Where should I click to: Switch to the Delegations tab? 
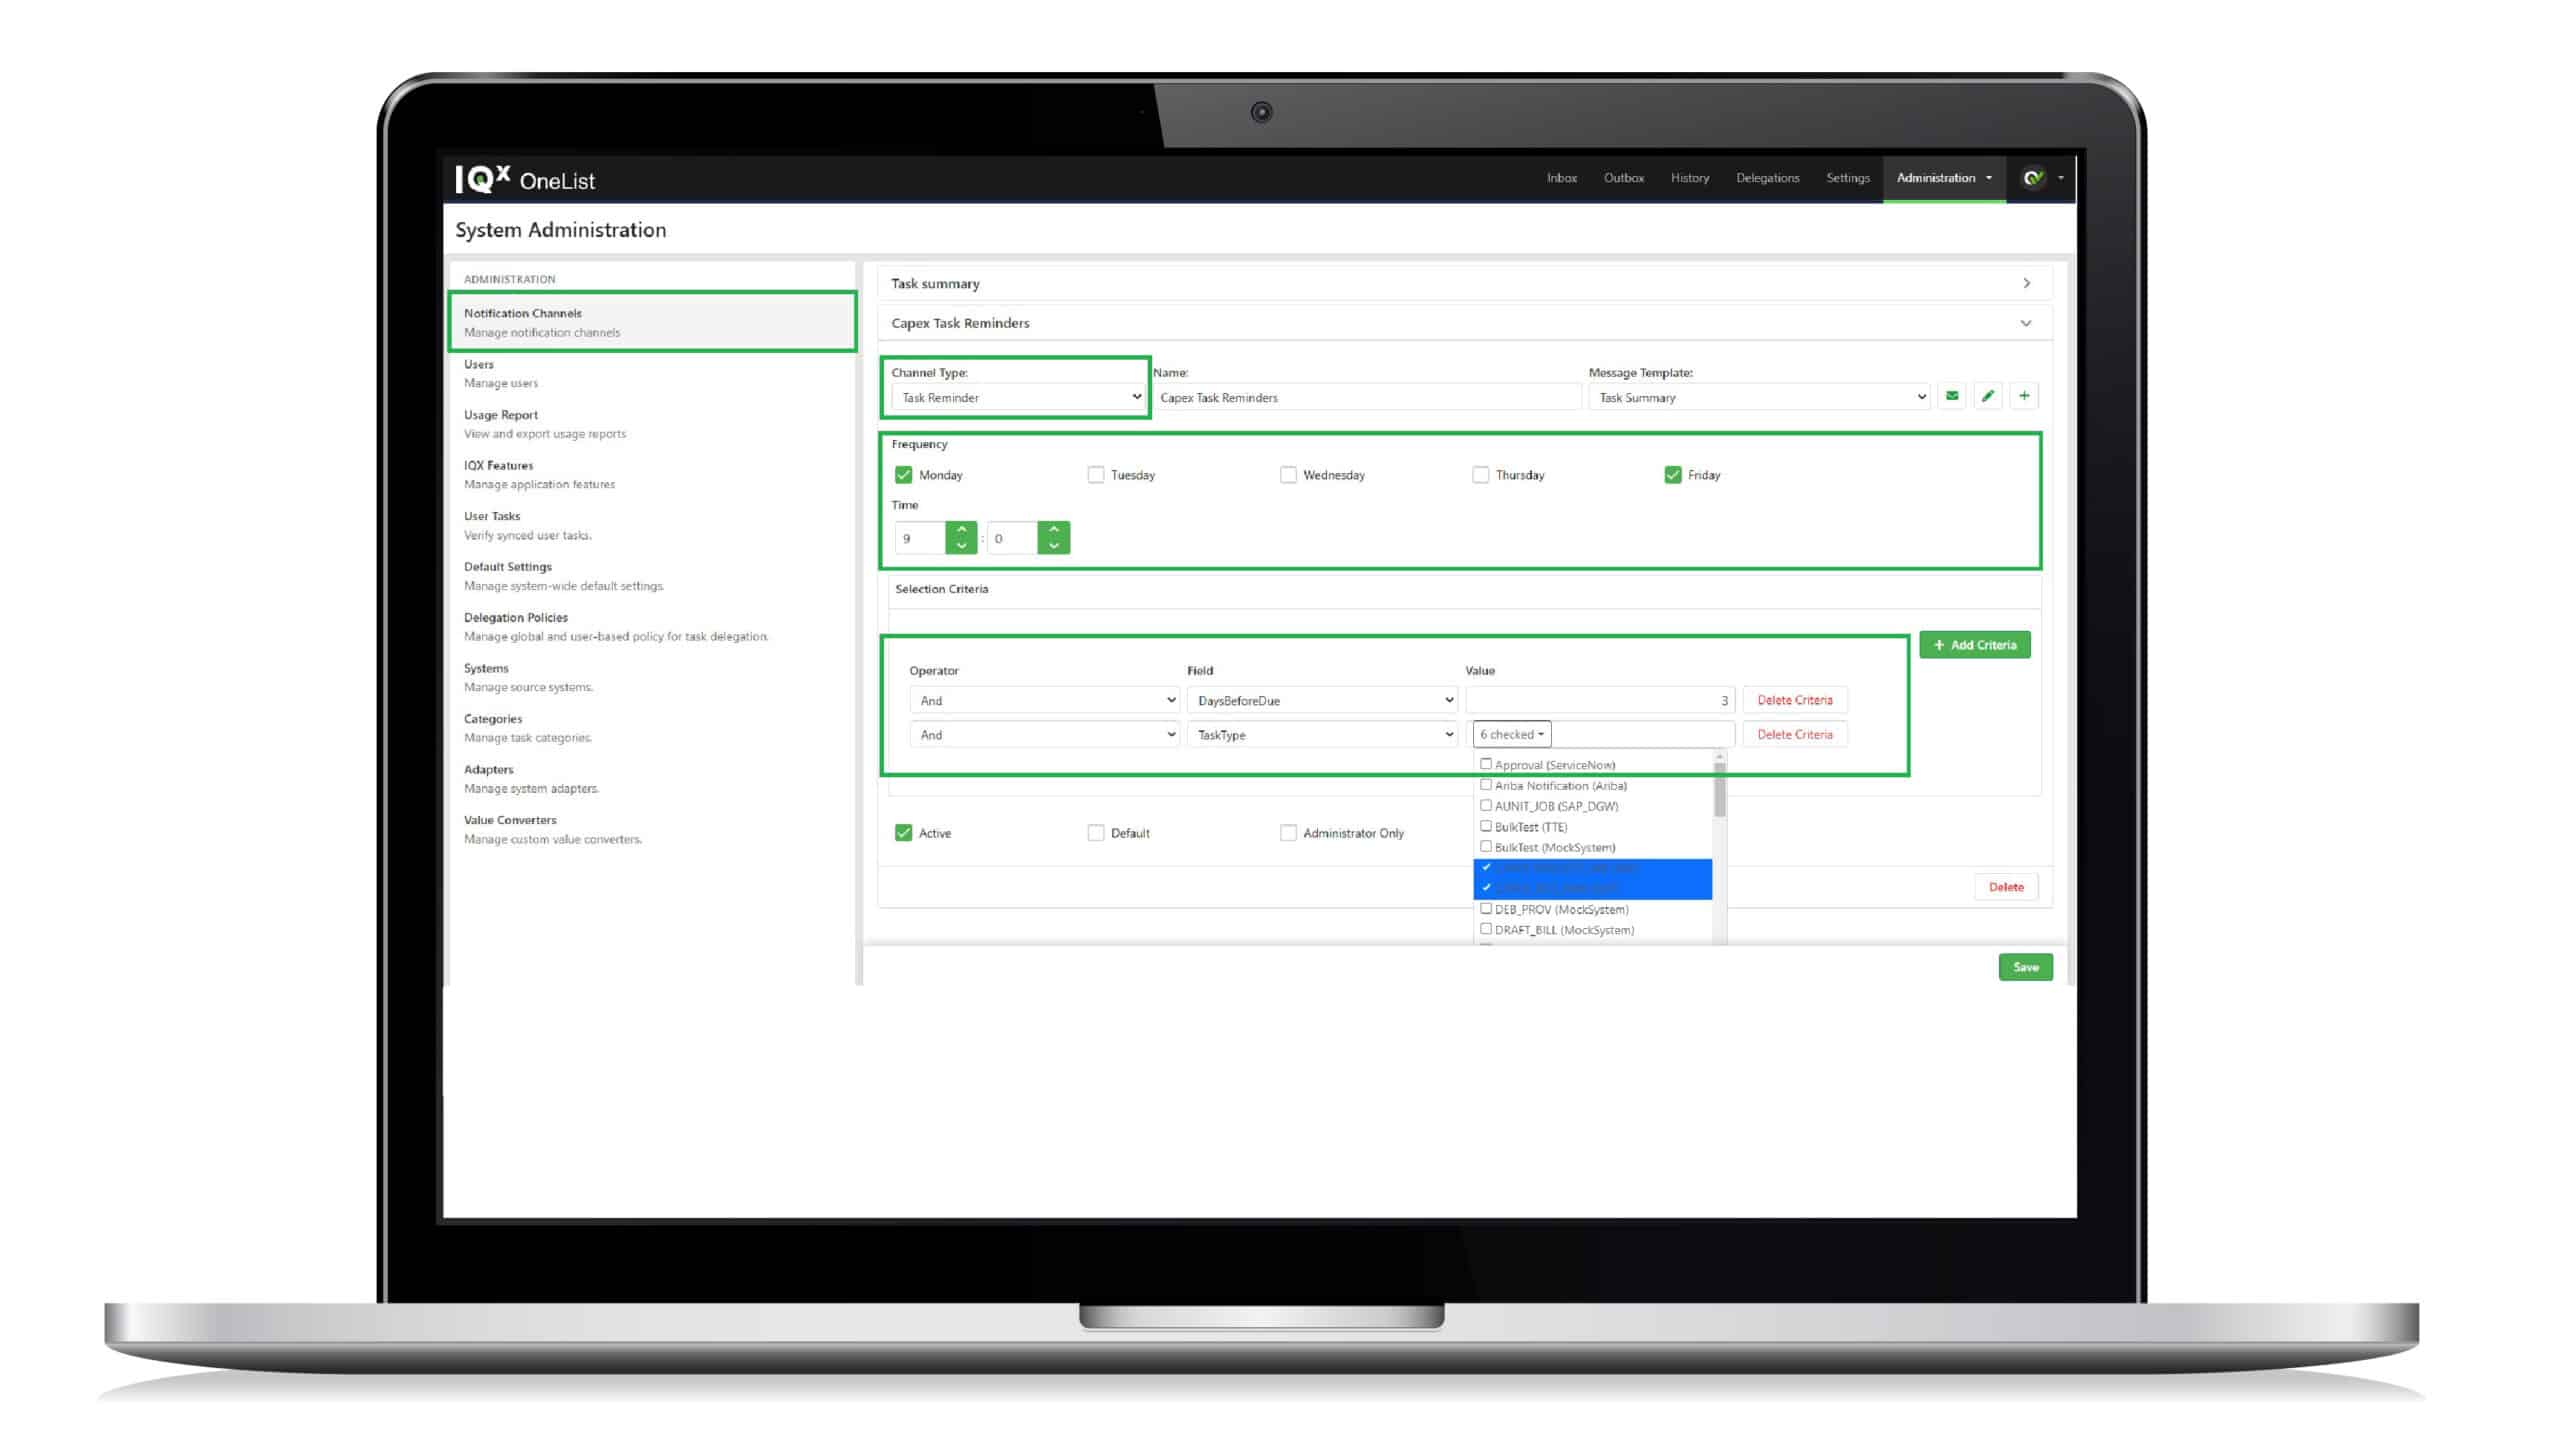click(x=1767, y=178)
